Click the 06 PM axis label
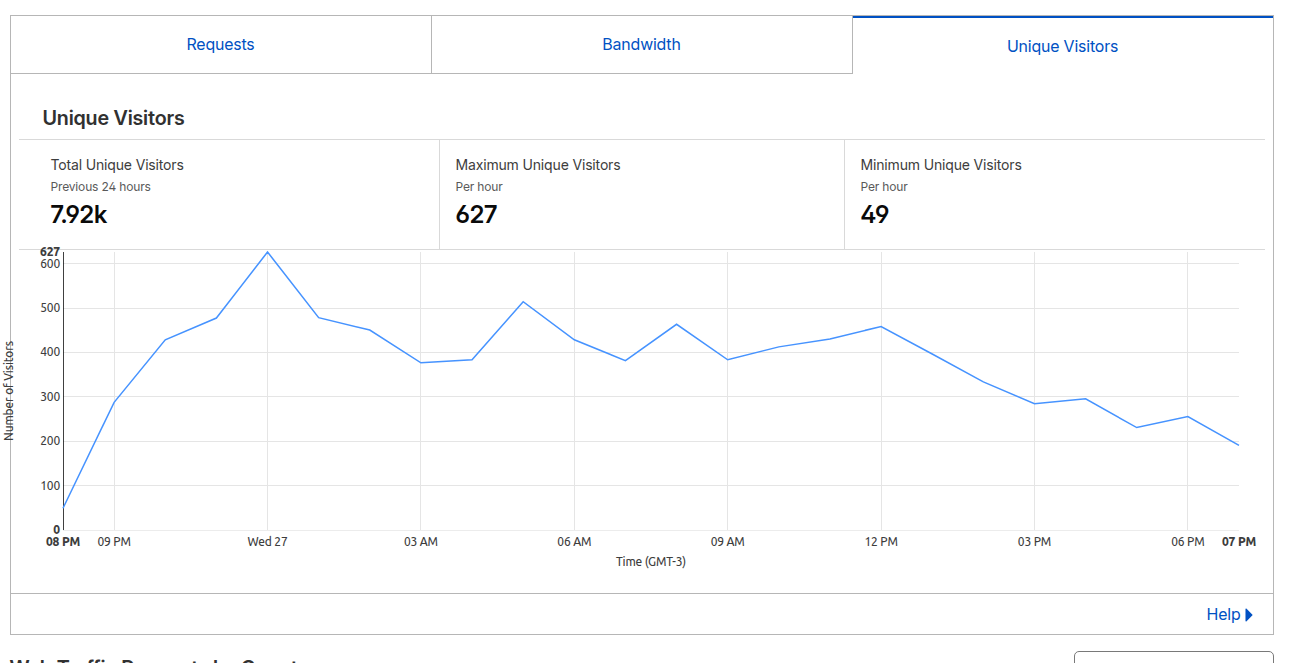1313x663 pixels. click(x=1187, y=542)
